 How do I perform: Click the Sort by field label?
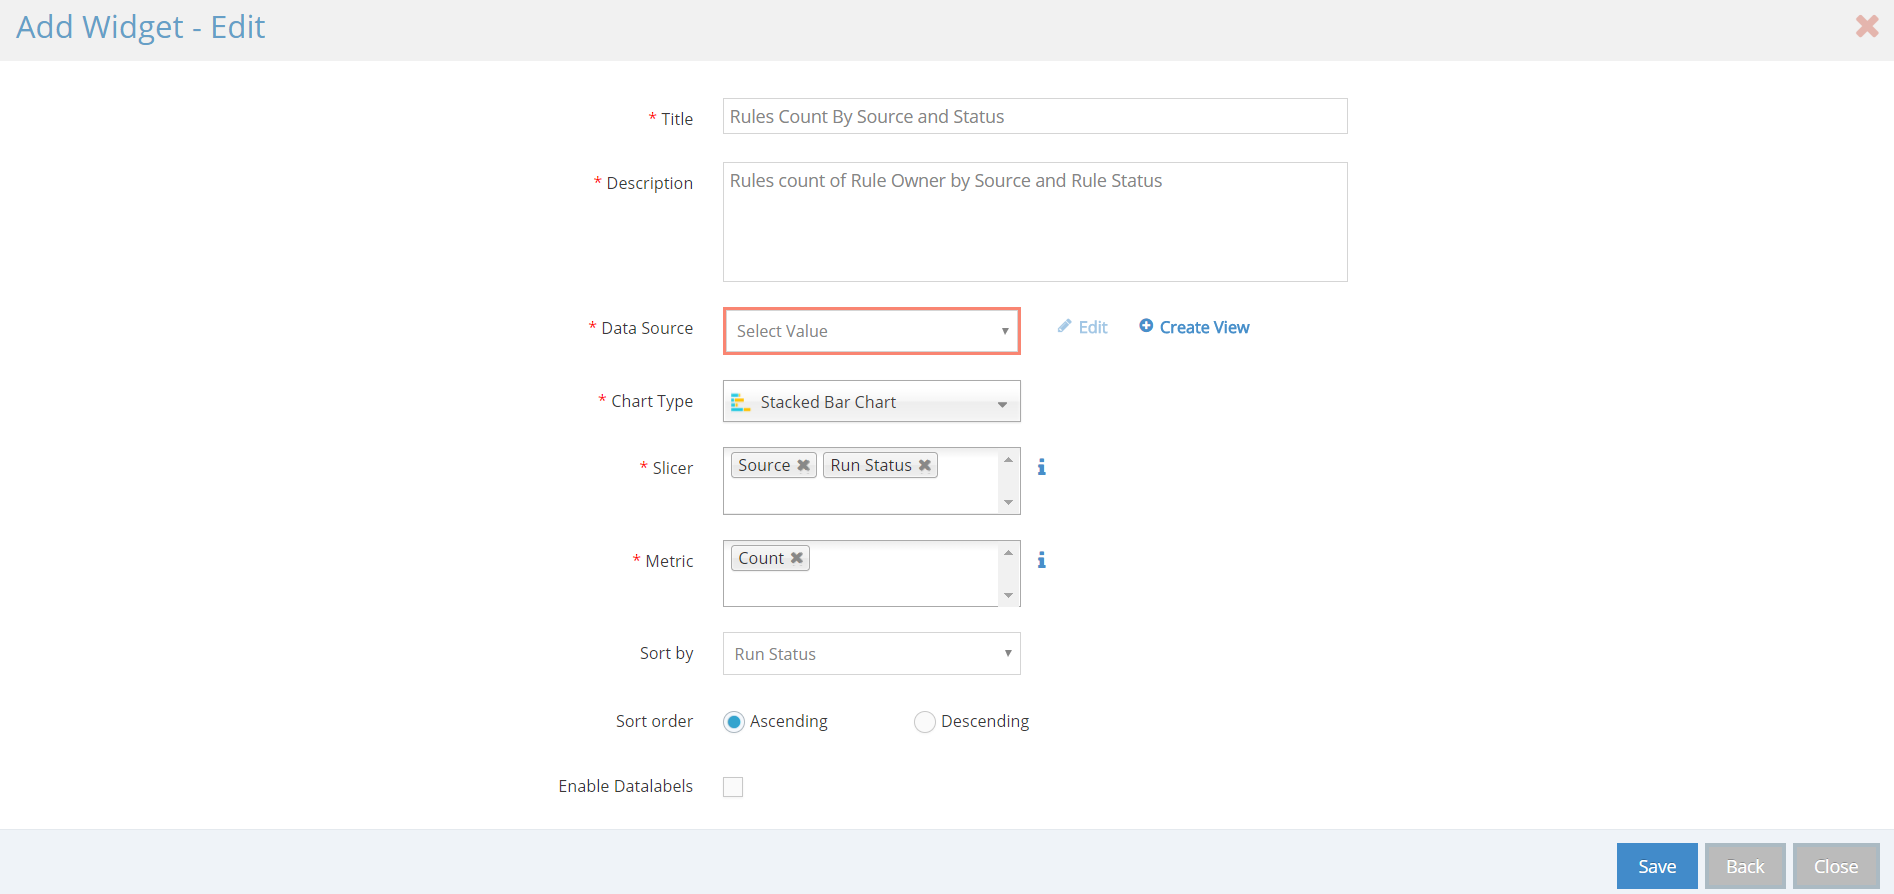[x=666, y=653]
